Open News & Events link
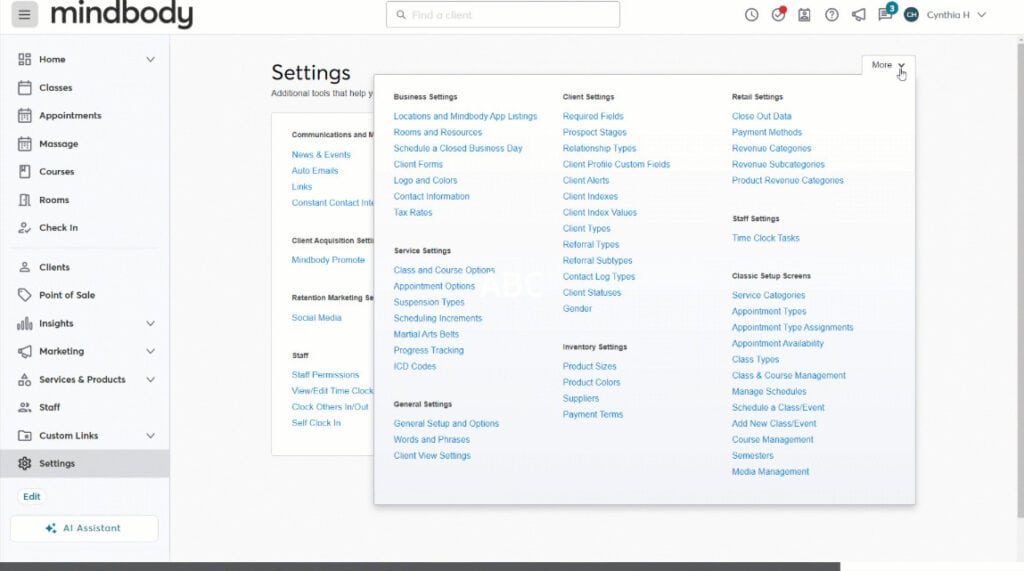This screenshot has height=571, width=1024. [321, 155]
